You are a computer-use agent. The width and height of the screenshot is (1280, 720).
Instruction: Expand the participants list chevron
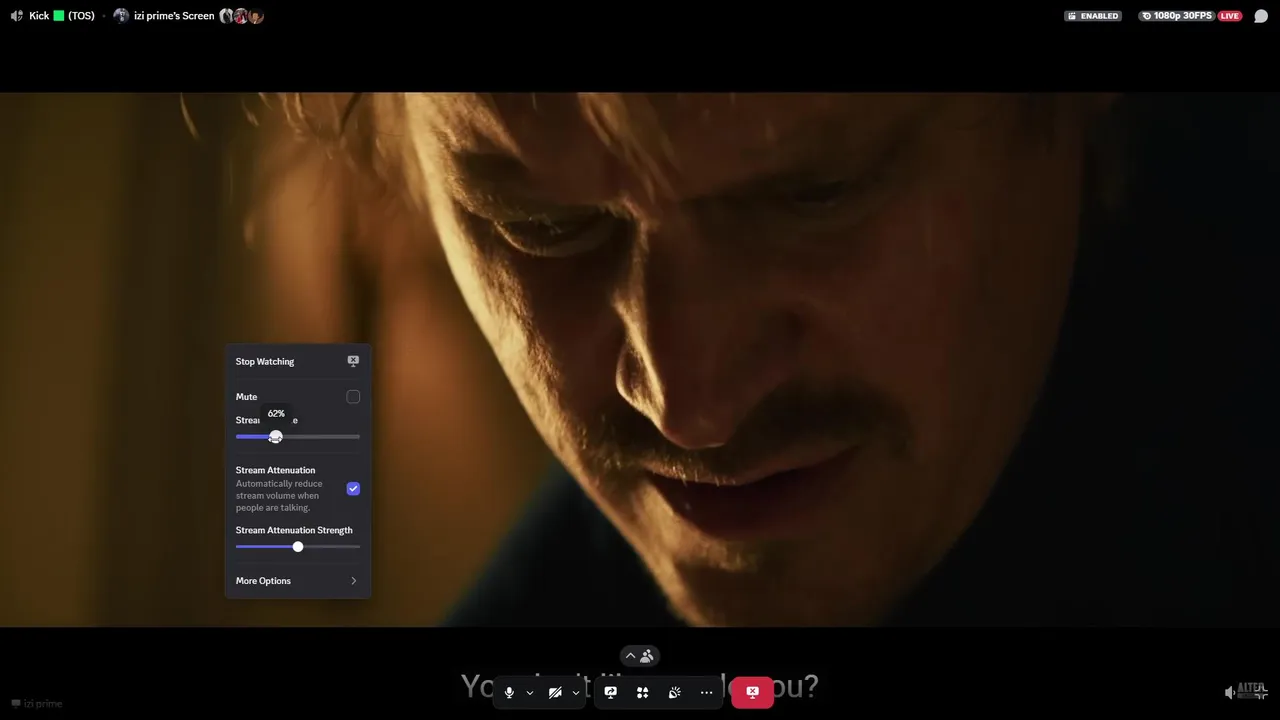point(630,656)
